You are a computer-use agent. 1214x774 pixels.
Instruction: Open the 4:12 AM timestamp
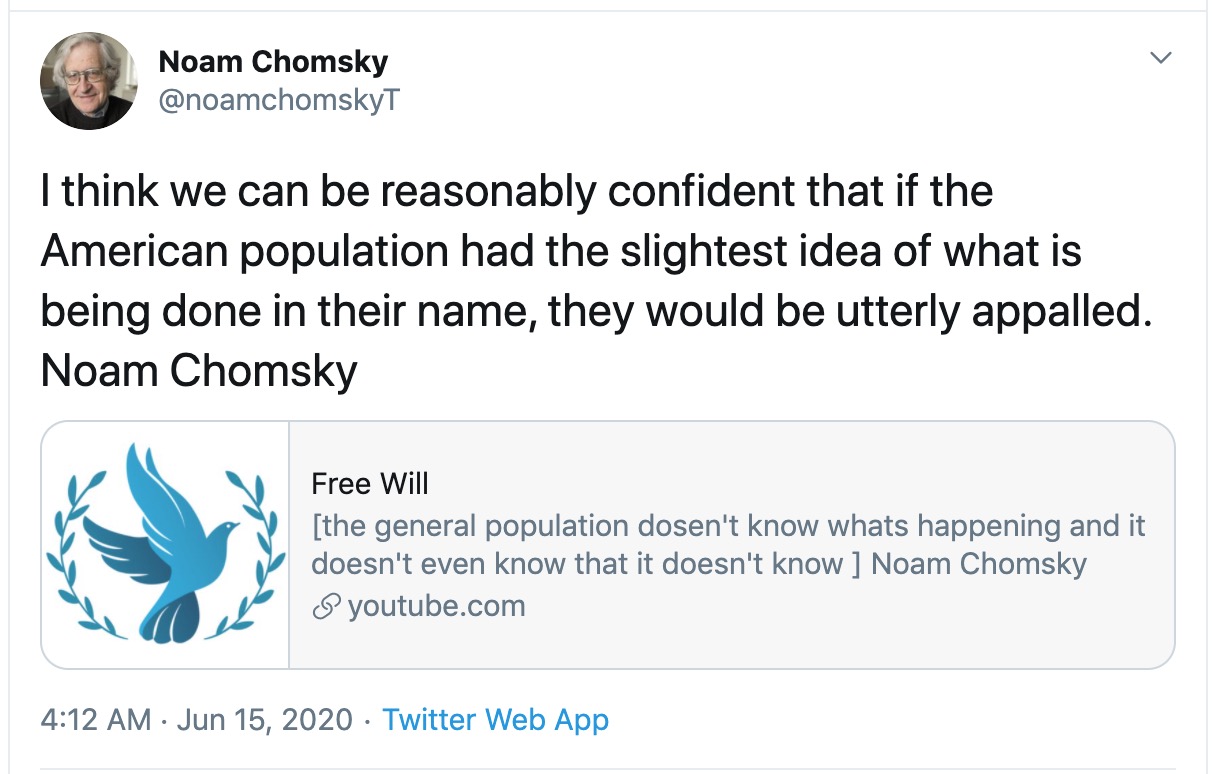[96, 720]
